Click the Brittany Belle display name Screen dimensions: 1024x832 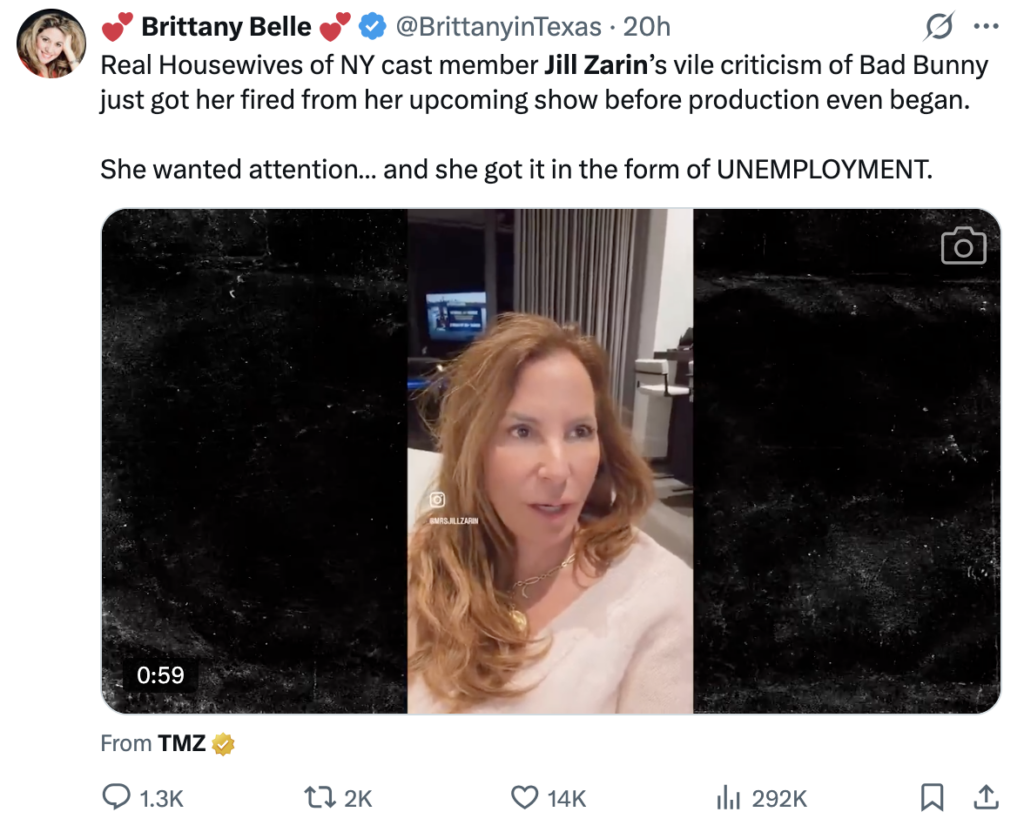226,27
